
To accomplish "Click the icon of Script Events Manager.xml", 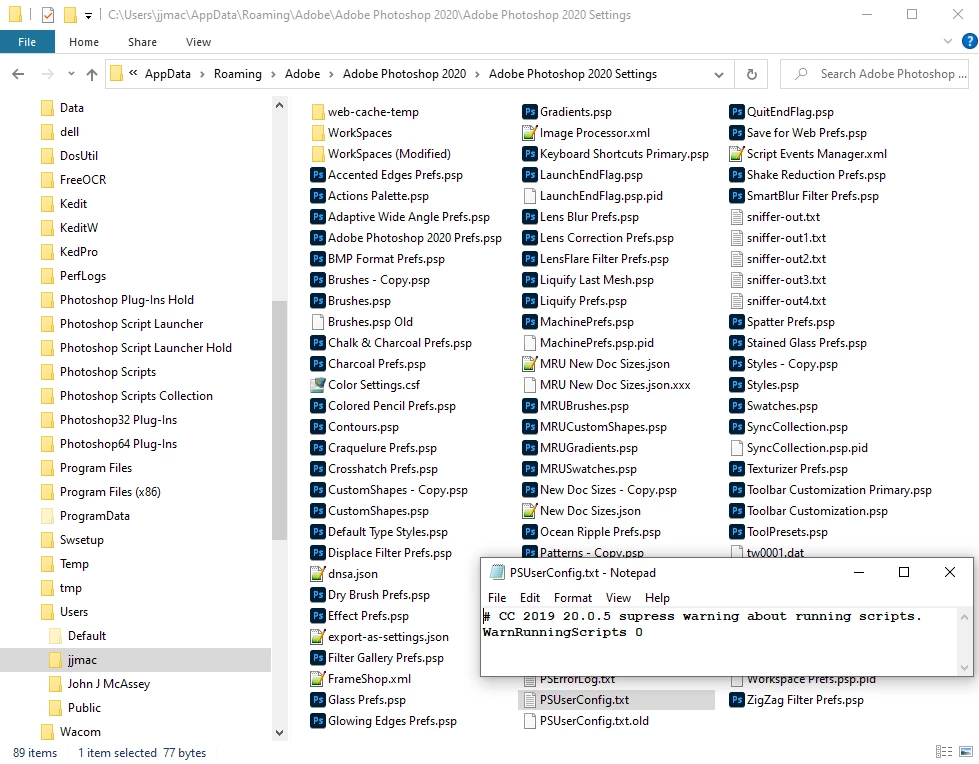I will tap(737, 154).
